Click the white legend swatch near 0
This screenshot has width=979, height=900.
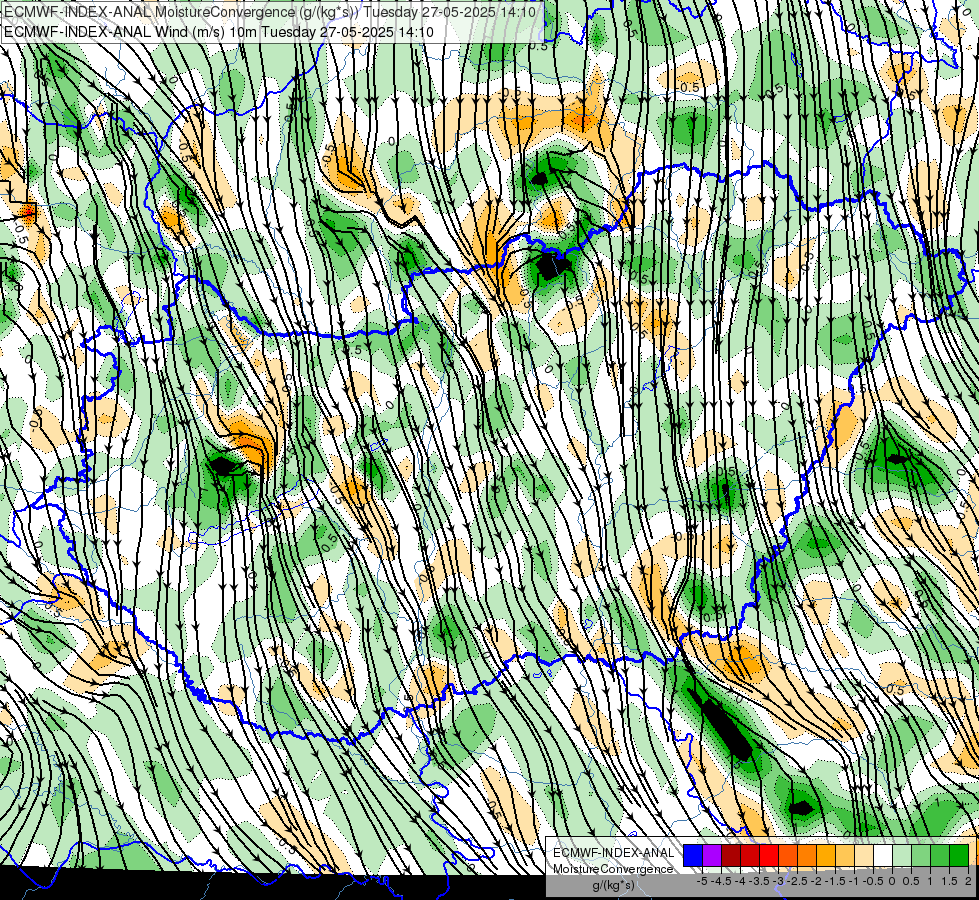[883, 855]
